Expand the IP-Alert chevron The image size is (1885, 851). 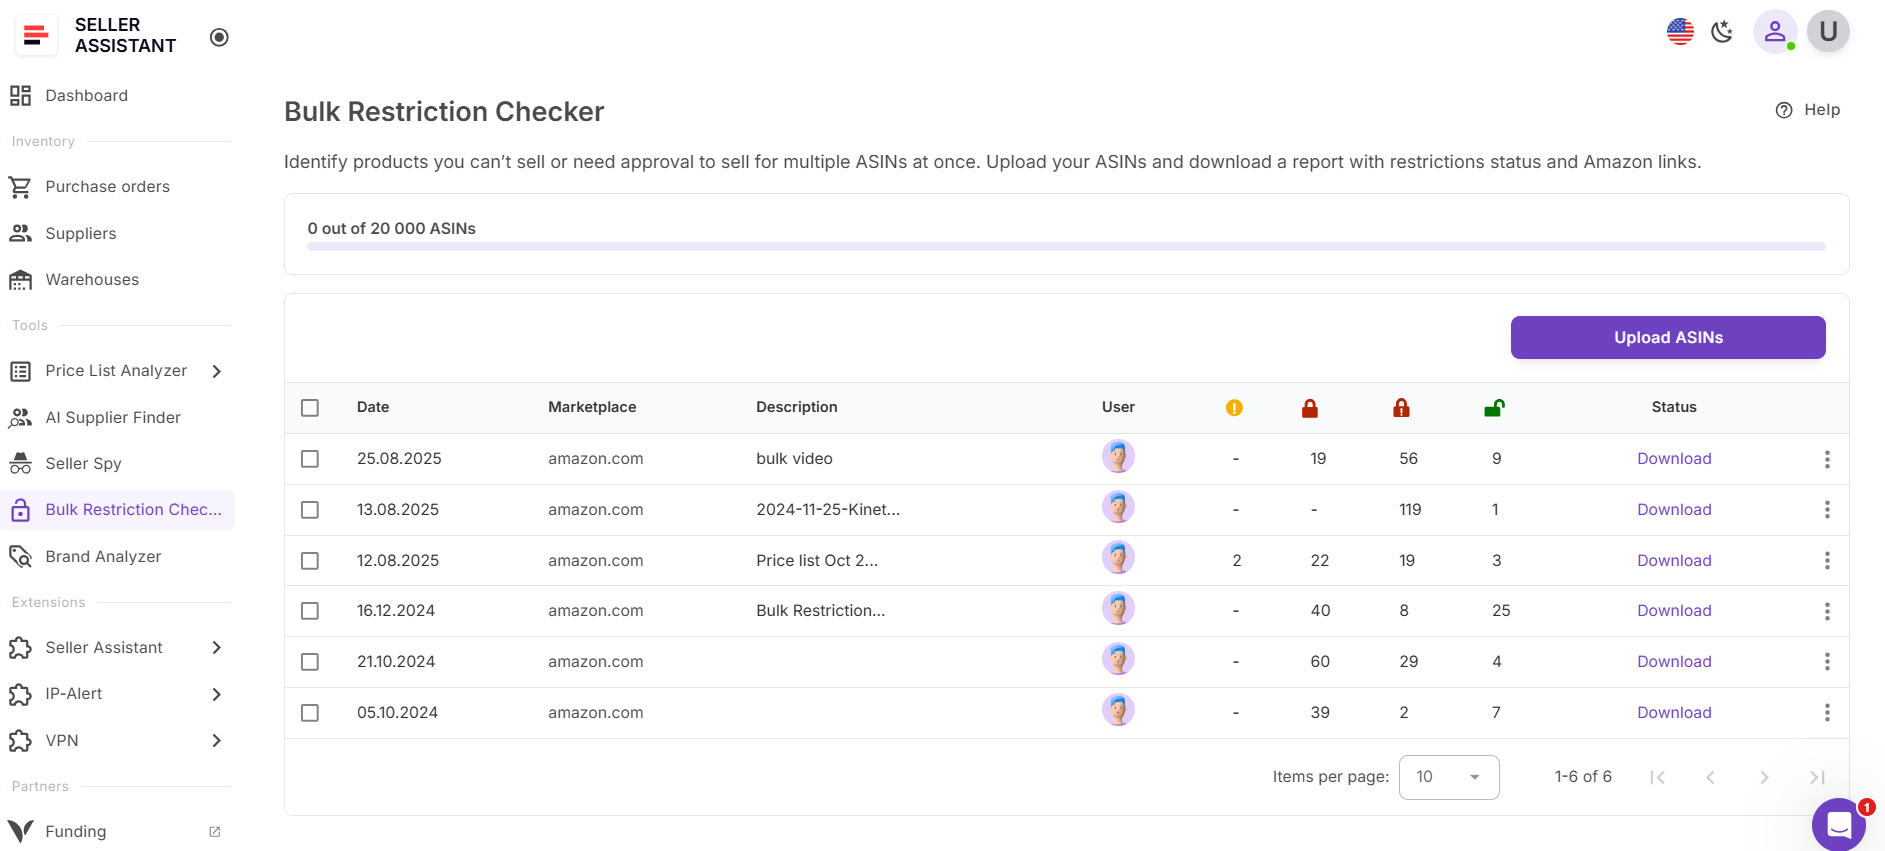coord(217,694)
